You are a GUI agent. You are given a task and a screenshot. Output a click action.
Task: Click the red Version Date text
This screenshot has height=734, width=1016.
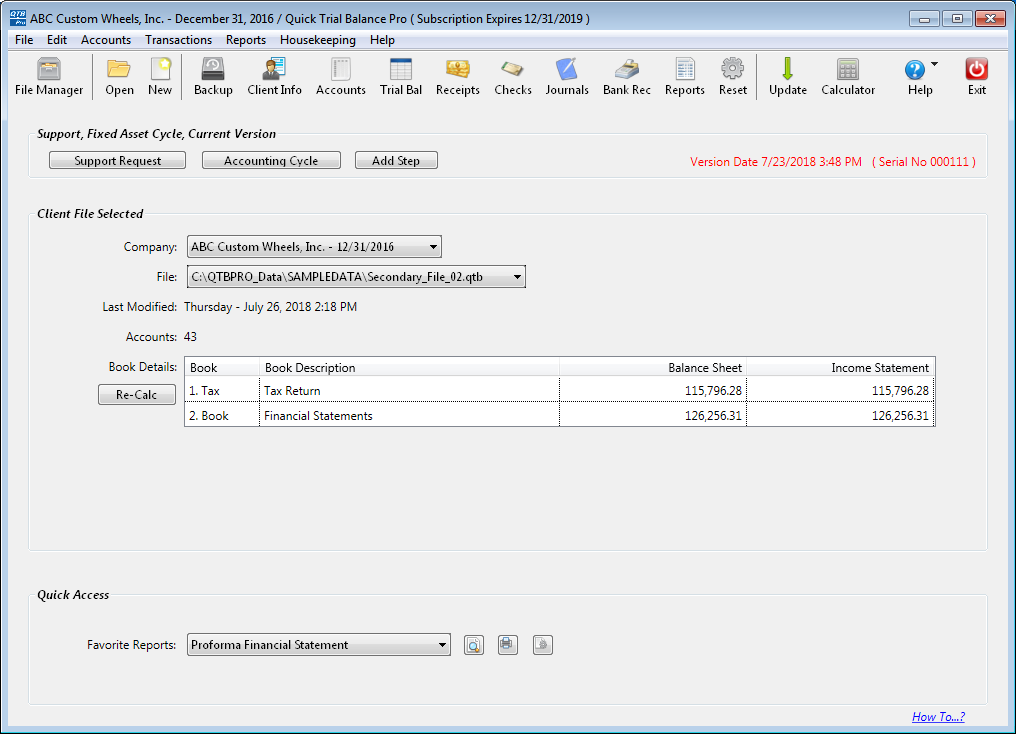point(776,161)
